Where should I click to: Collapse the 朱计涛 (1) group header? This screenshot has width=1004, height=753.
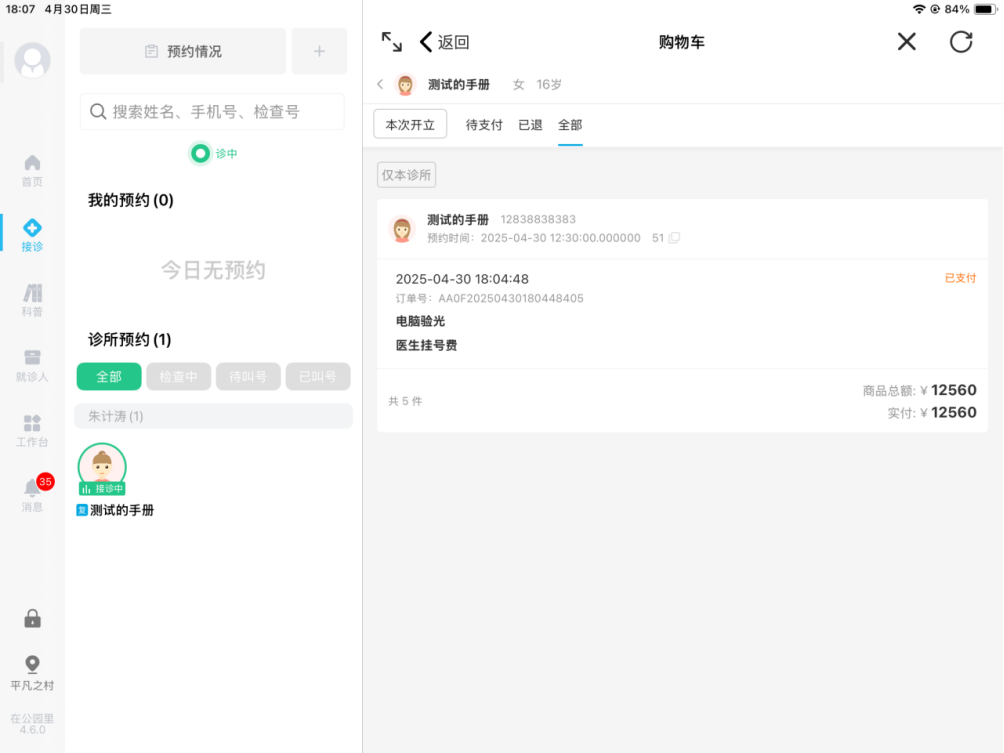point(213,416)
